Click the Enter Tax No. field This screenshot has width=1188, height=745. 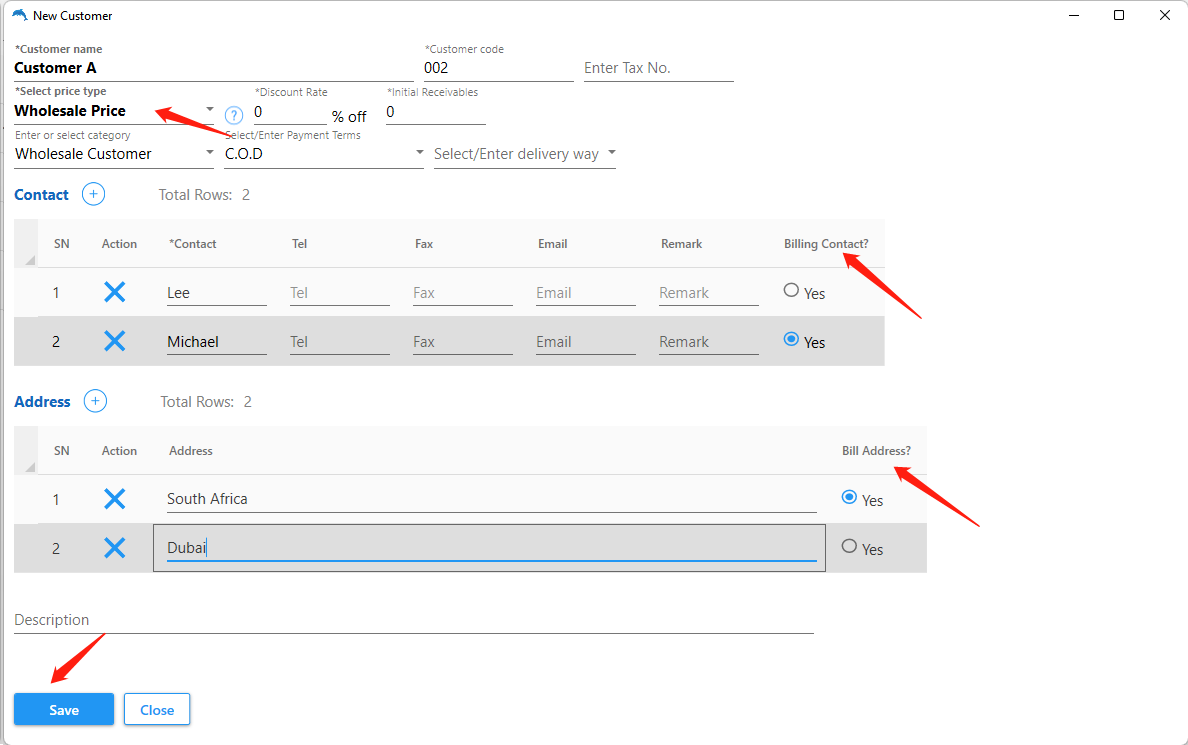pyautogui.click(x=658, y=68)
